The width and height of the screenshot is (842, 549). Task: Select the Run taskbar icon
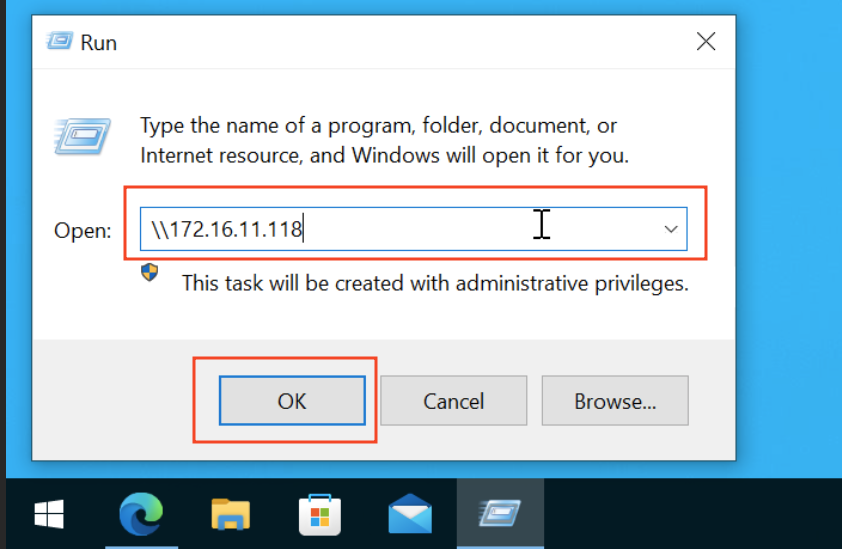coord(500,515)
